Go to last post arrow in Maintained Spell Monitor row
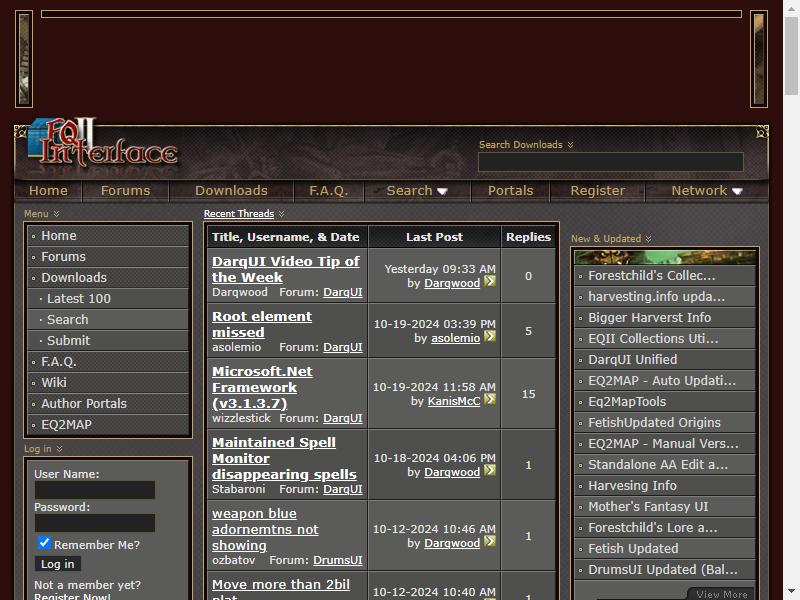Image resolution: width=800 pixels, height=600 pixels. pos(490,470)
